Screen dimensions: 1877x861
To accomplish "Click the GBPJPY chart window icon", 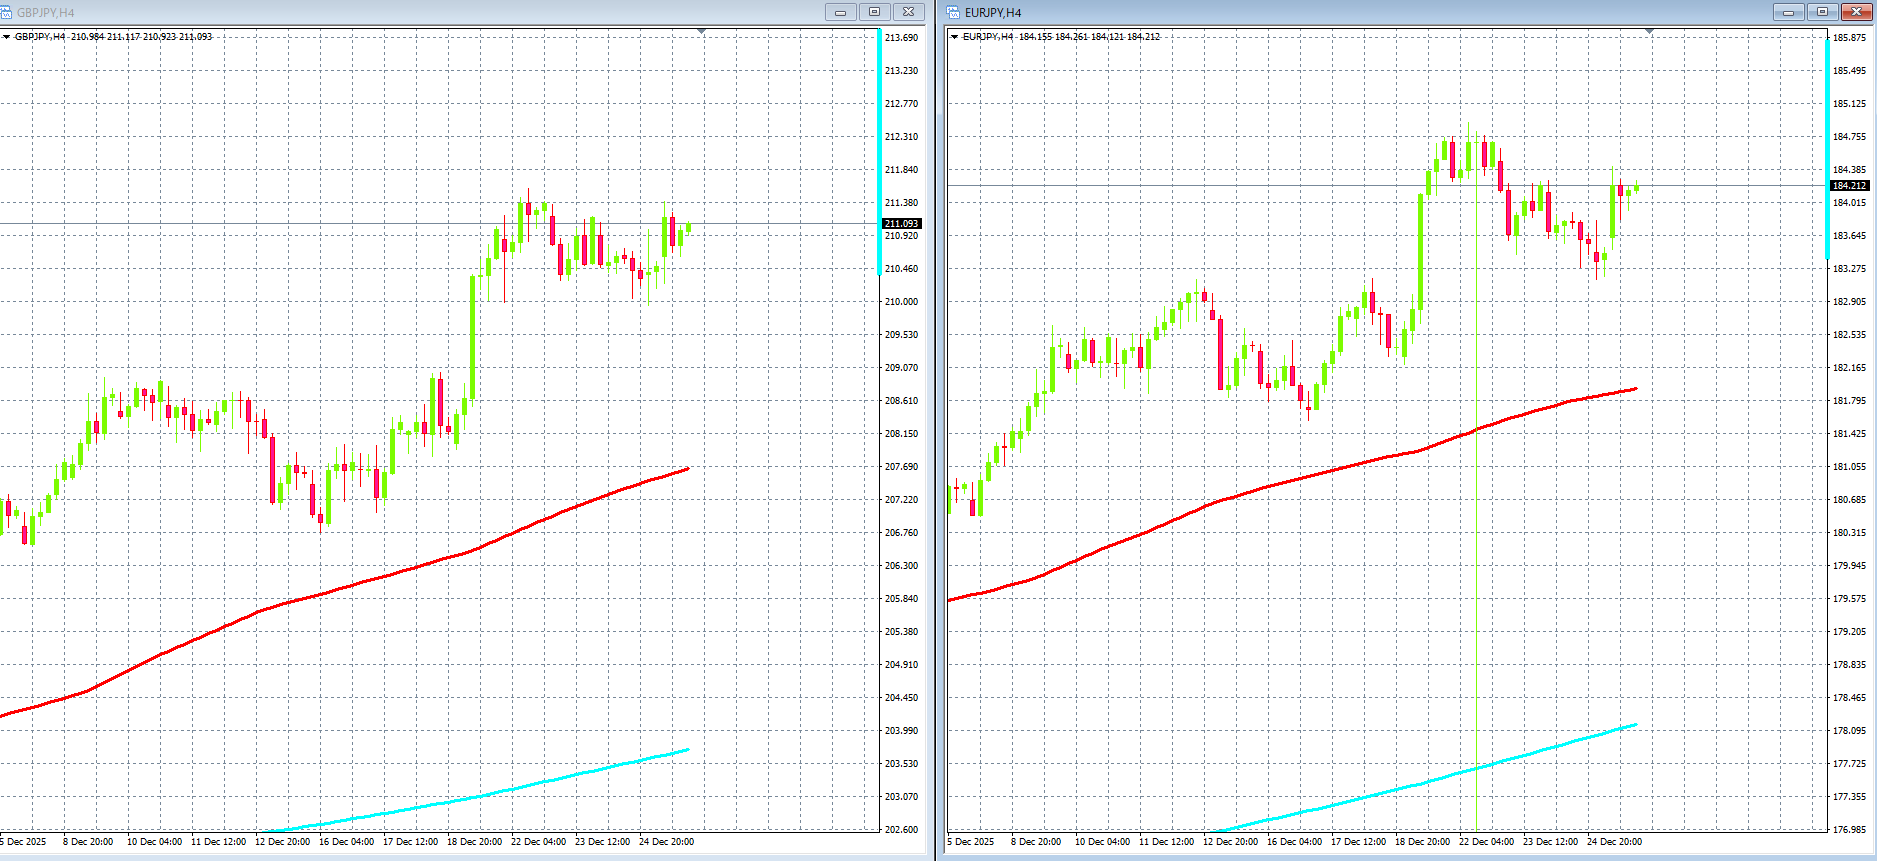I will pos(6,12).
